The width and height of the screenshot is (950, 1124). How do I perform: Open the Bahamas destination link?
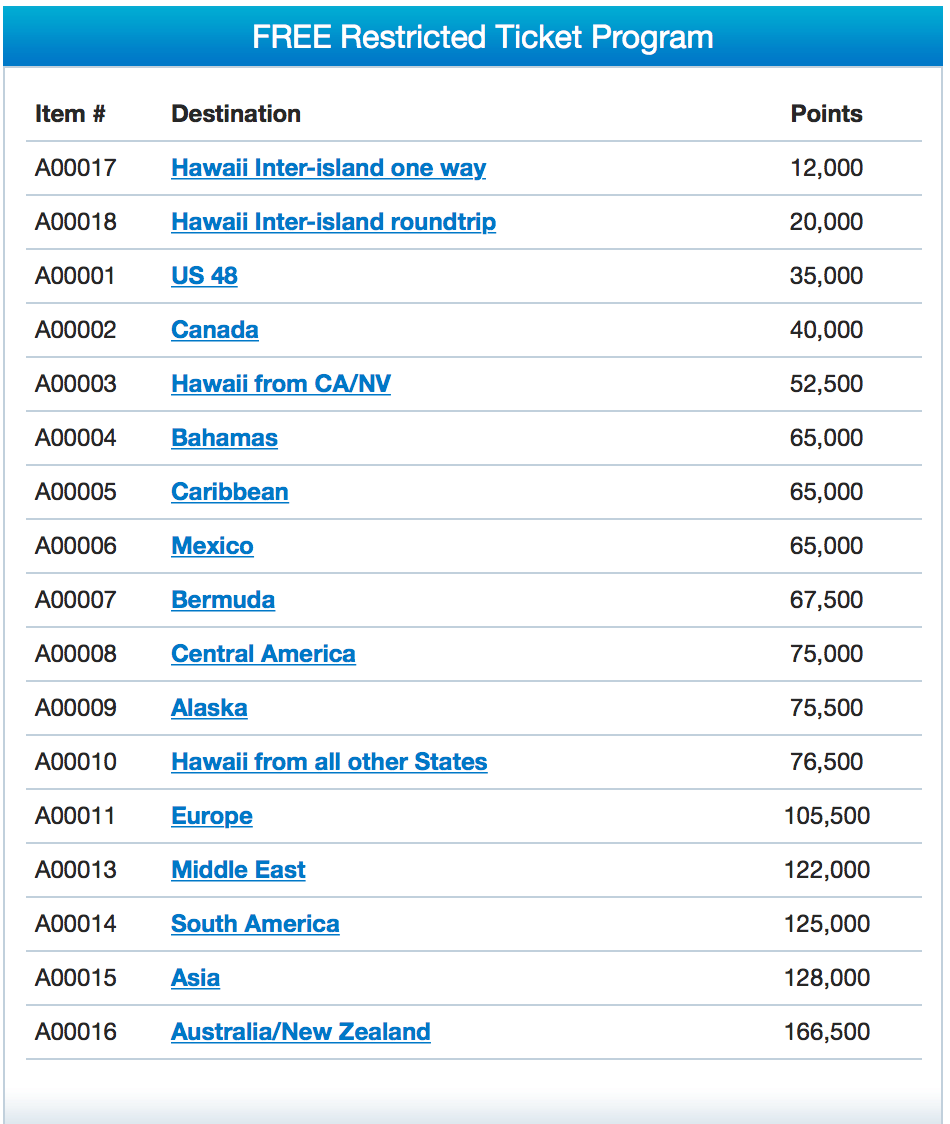(224, 437)
